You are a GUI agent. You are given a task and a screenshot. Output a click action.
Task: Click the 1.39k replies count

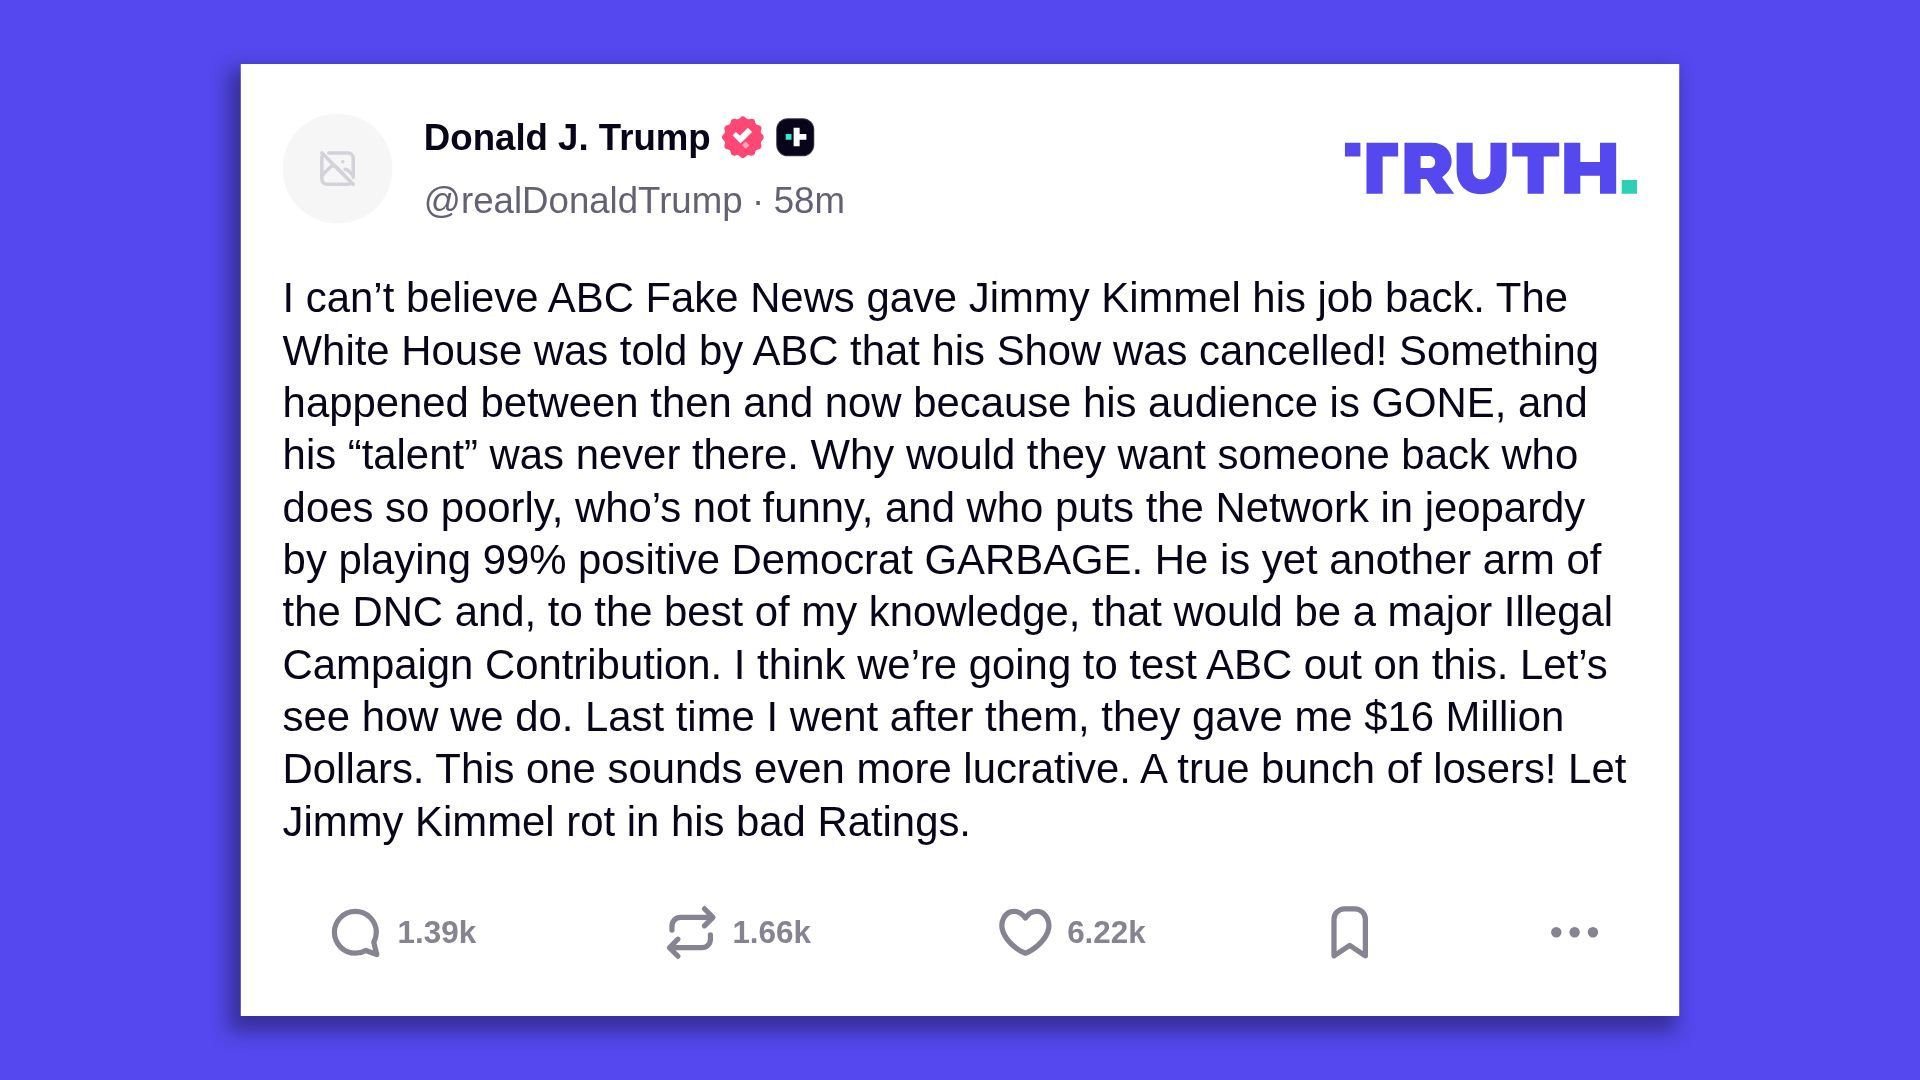pyautogui.click(x=436, y=932)
